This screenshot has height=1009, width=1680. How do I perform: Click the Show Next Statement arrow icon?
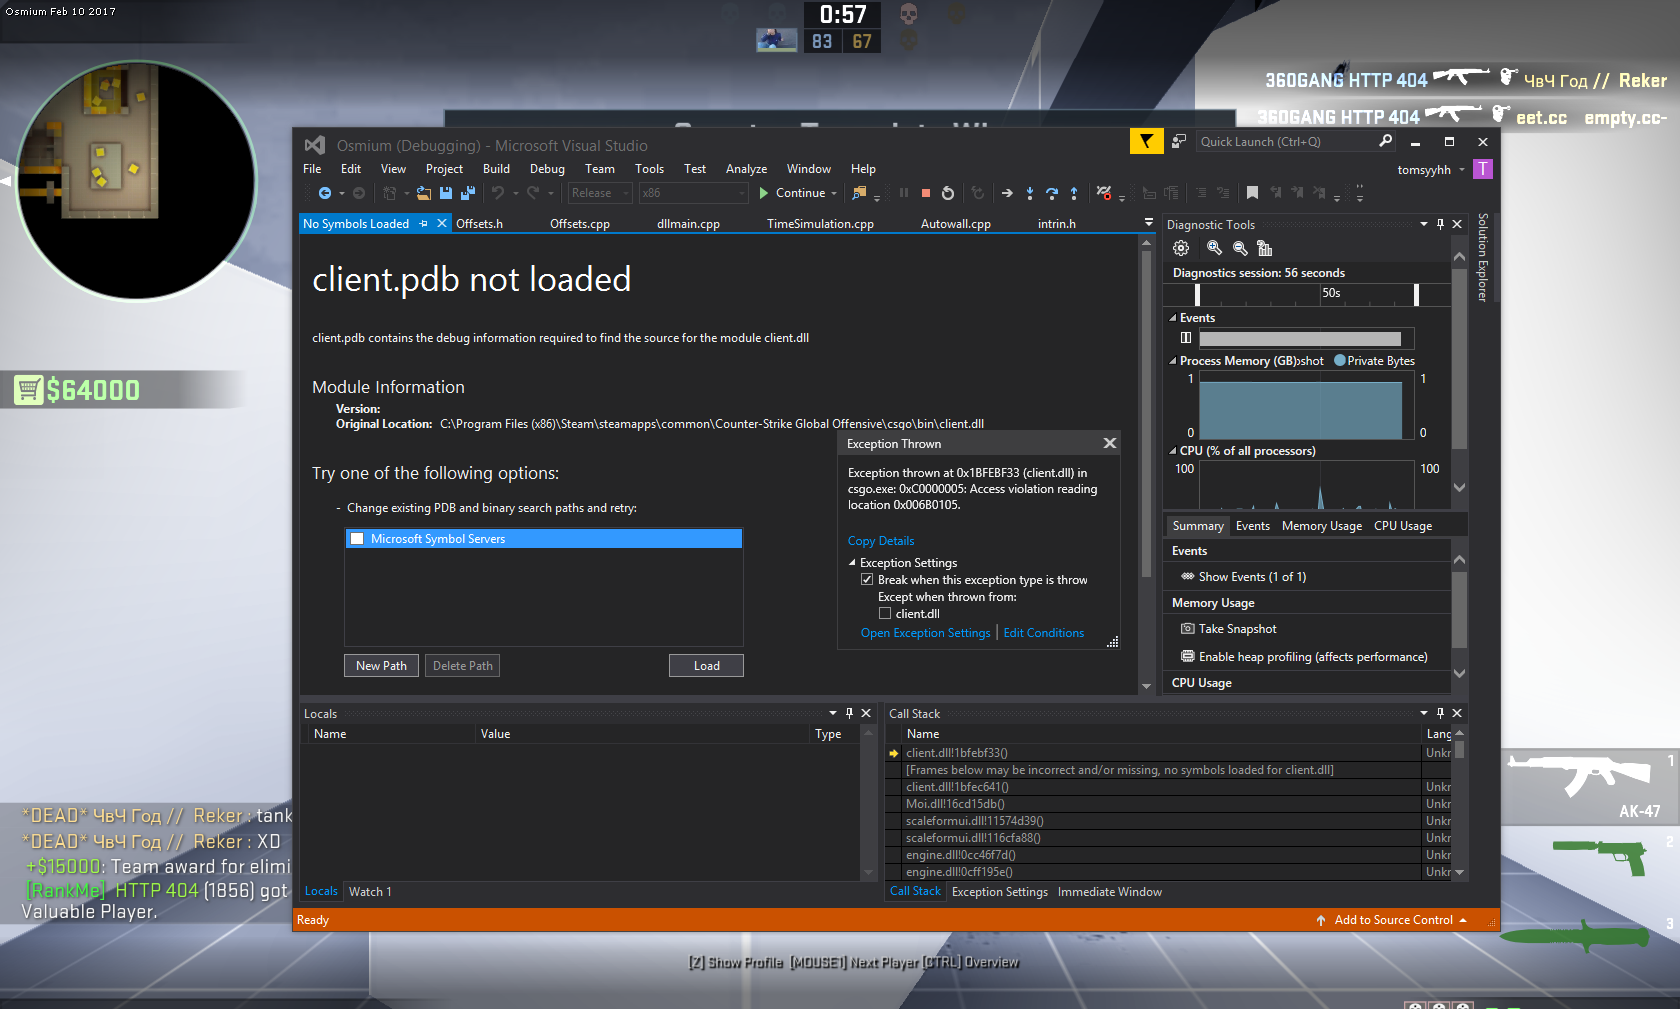click(x=1007, y=193)
